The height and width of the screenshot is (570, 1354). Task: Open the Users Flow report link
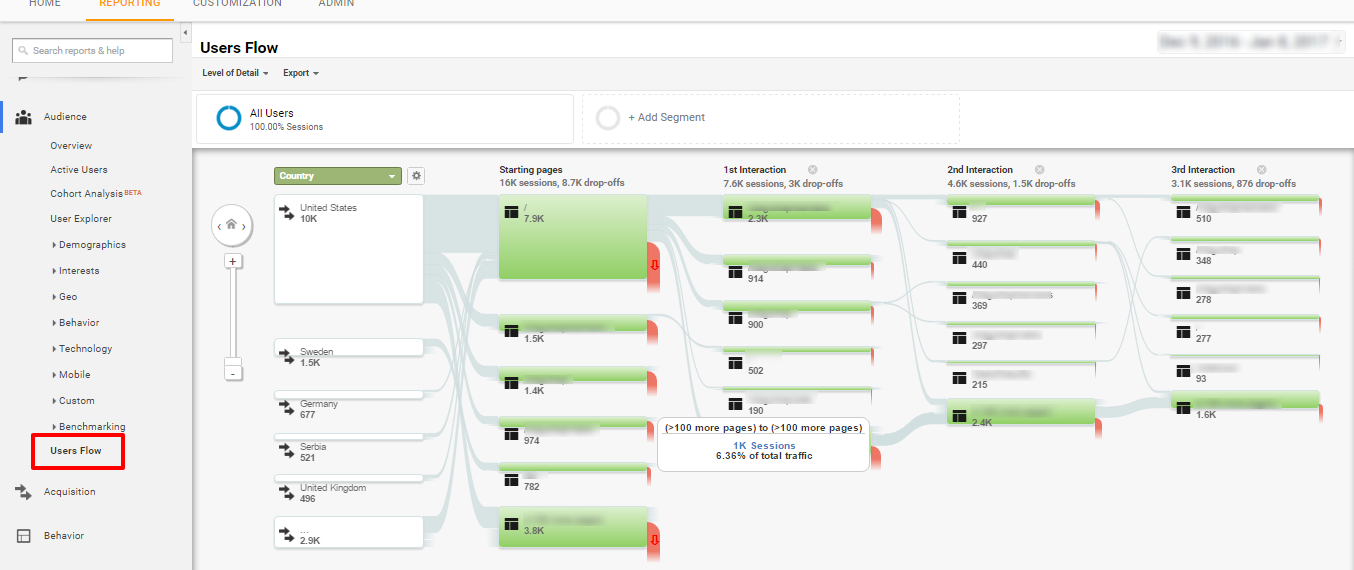pyautogui.click(x=76, y=451)
